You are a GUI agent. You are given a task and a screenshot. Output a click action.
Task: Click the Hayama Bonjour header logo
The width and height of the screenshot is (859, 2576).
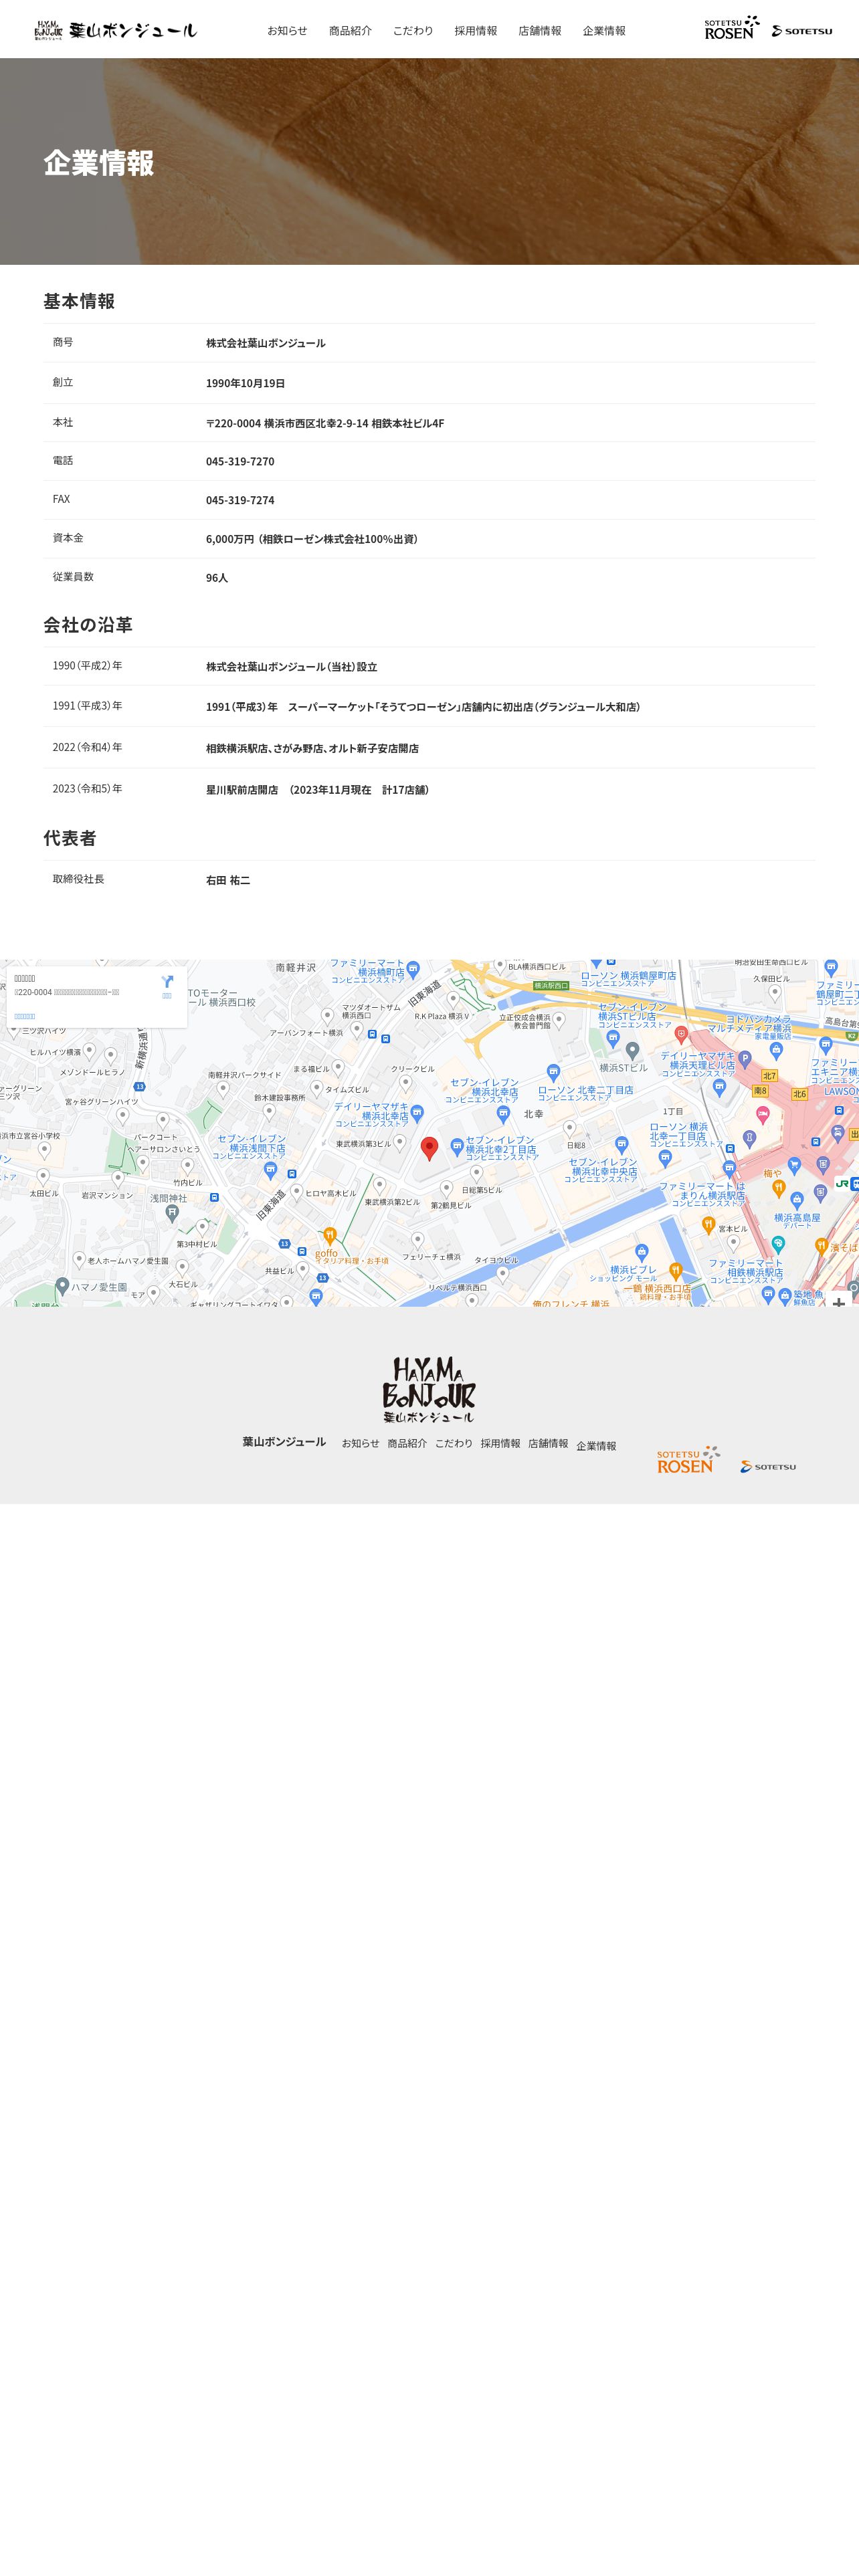pos(116,31)
